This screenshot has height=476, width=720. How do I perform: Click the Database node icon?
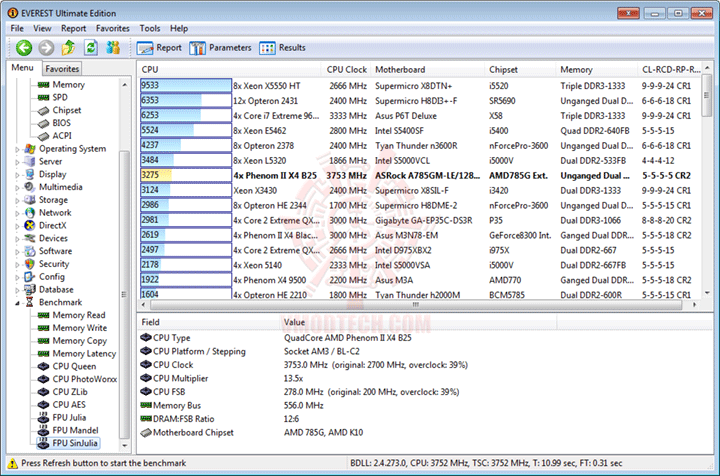(30, 290)
